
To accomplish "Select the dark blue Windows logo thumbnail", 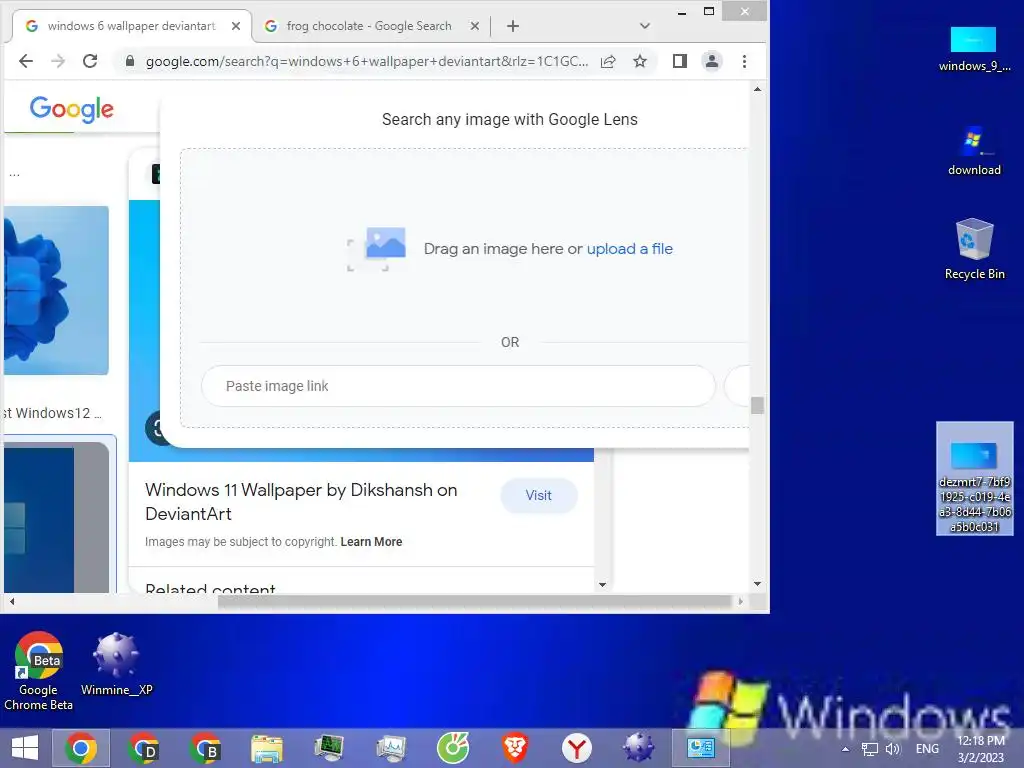I will pos(56,517).
